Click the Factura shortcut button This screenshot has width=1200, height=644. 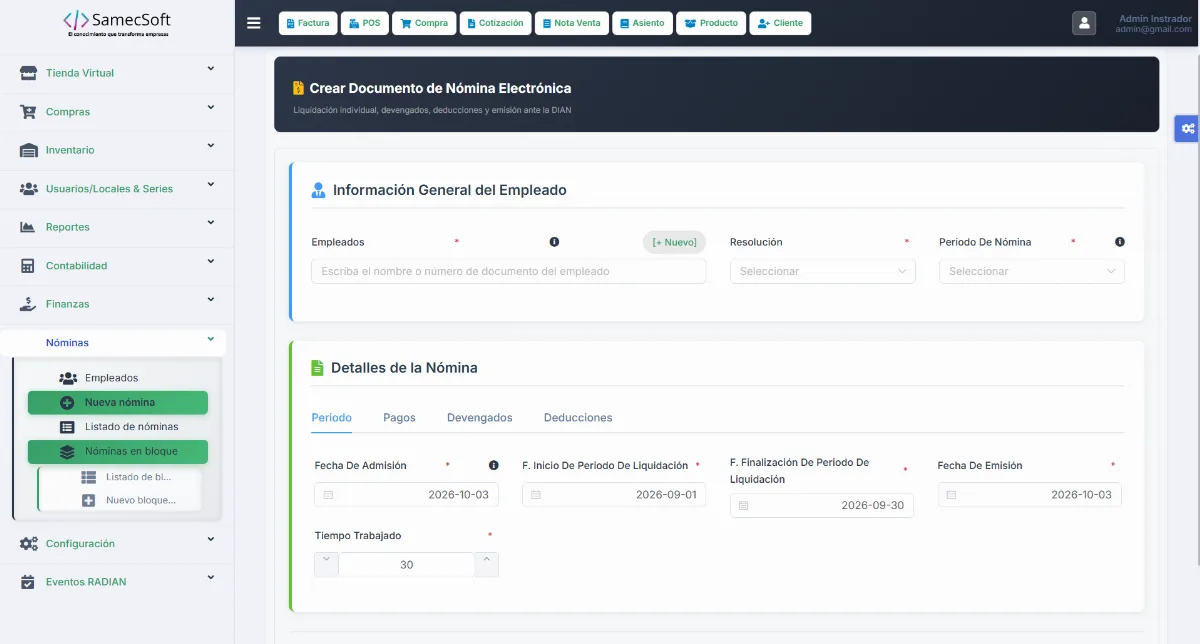click(x=308, y=23)
